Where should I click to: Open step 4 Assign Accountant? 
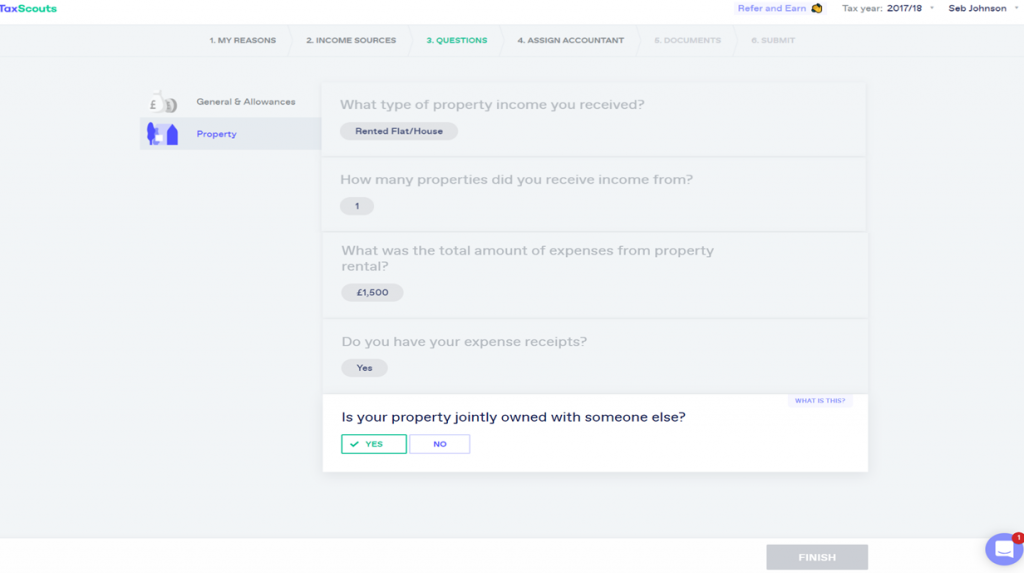[571, 41]
